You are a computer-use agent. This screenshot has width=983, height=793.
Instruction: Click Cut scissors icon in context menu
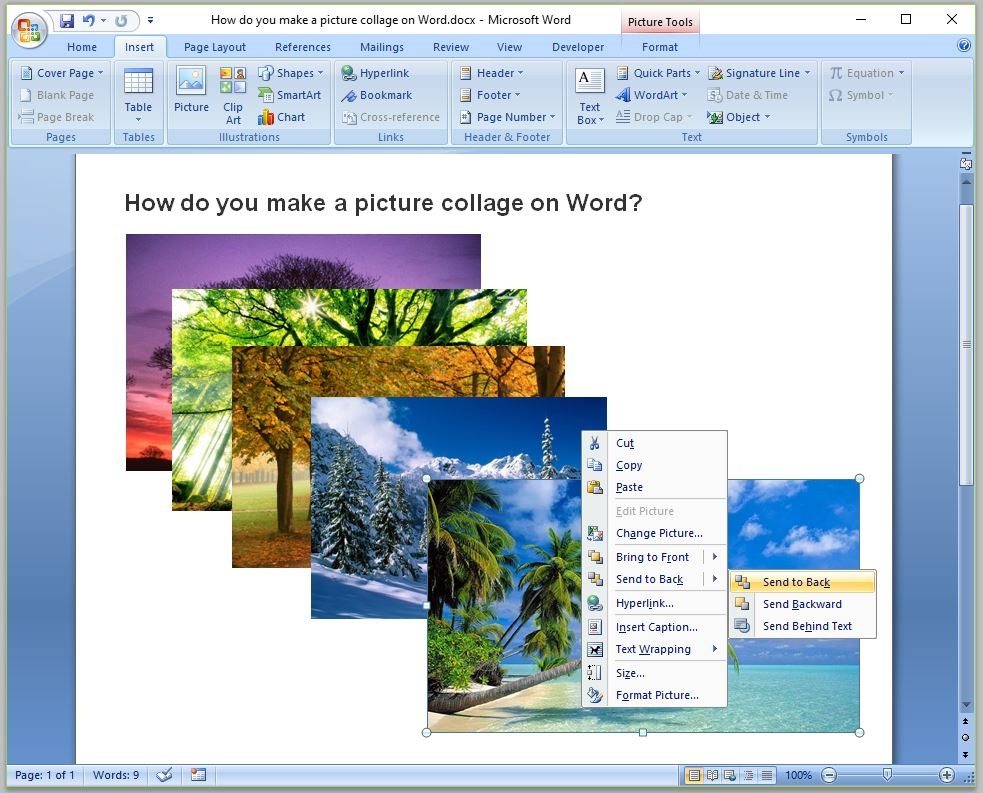coord(594,443)
